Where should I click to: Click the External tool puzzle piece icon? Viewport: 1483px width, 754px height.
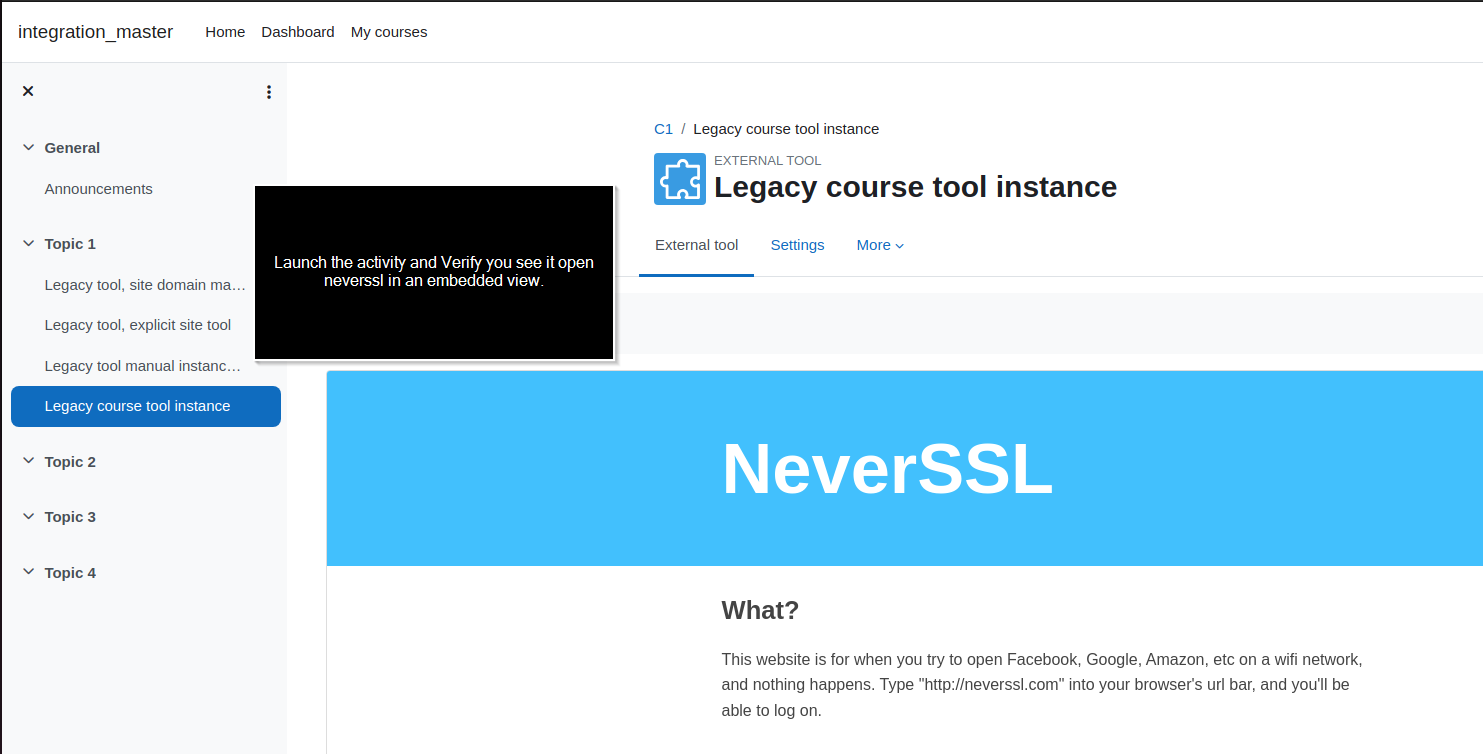point(680,179)
